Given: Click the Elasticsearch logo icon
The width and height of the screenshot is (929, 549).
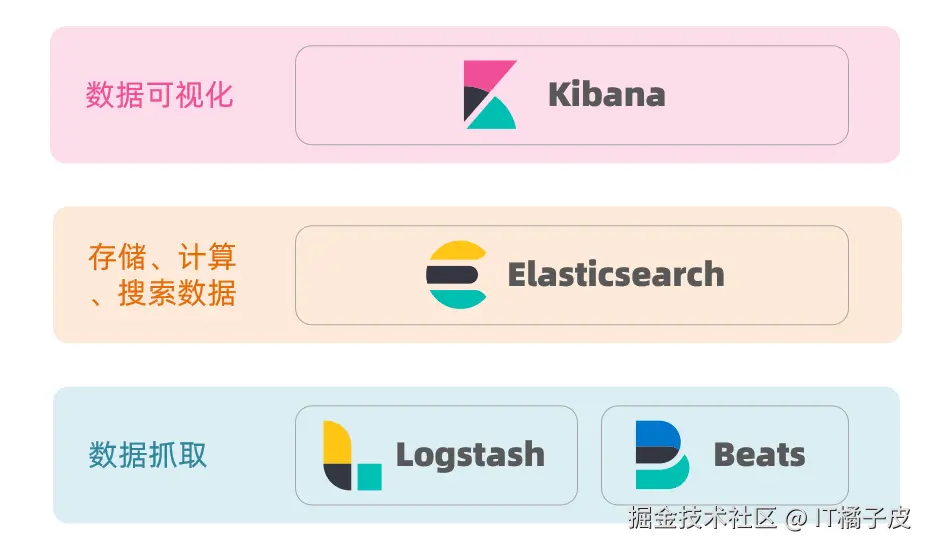Looking at the screenshot, I should click(457, 275).
